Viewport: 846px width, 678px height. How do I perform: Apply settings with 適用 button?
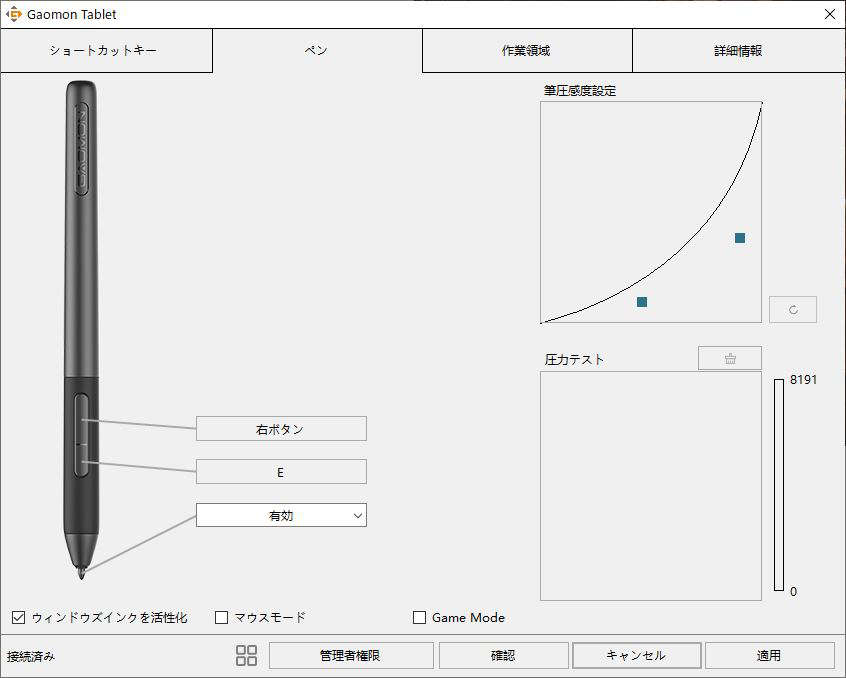(x=769, y=655)
